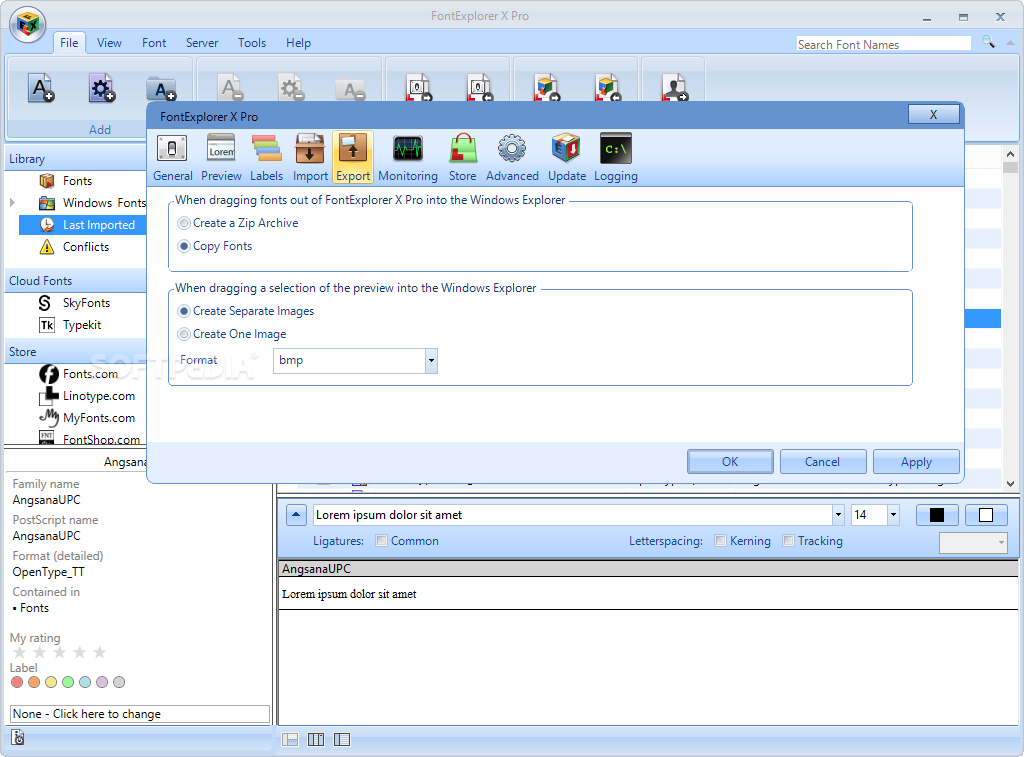Viewport: 1024px width, 757px height.
Task: Open the Update preferences tab
Action: [x=566, y=157]
